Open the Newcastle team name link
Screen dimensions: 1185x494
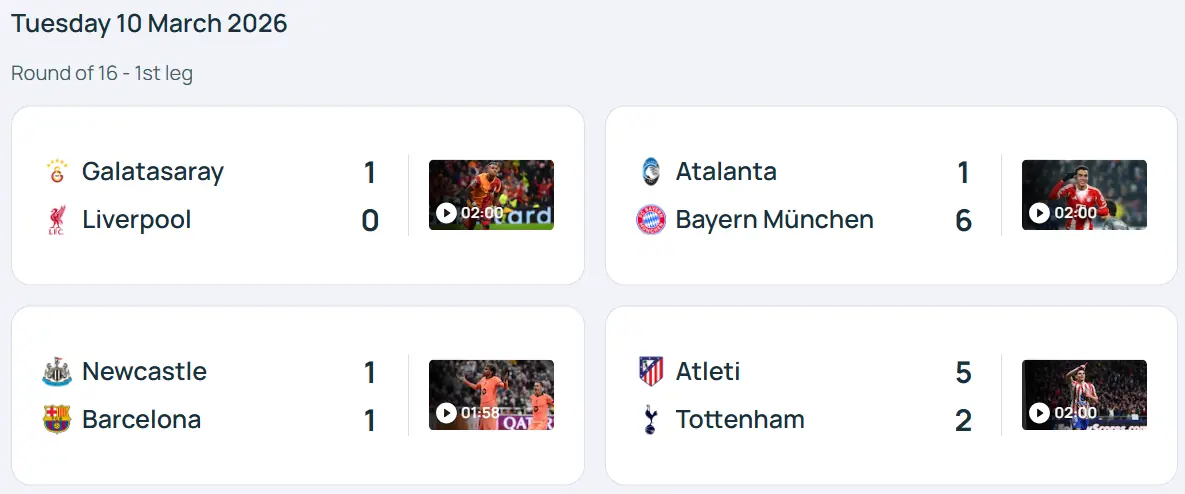[x=144, y=372]
